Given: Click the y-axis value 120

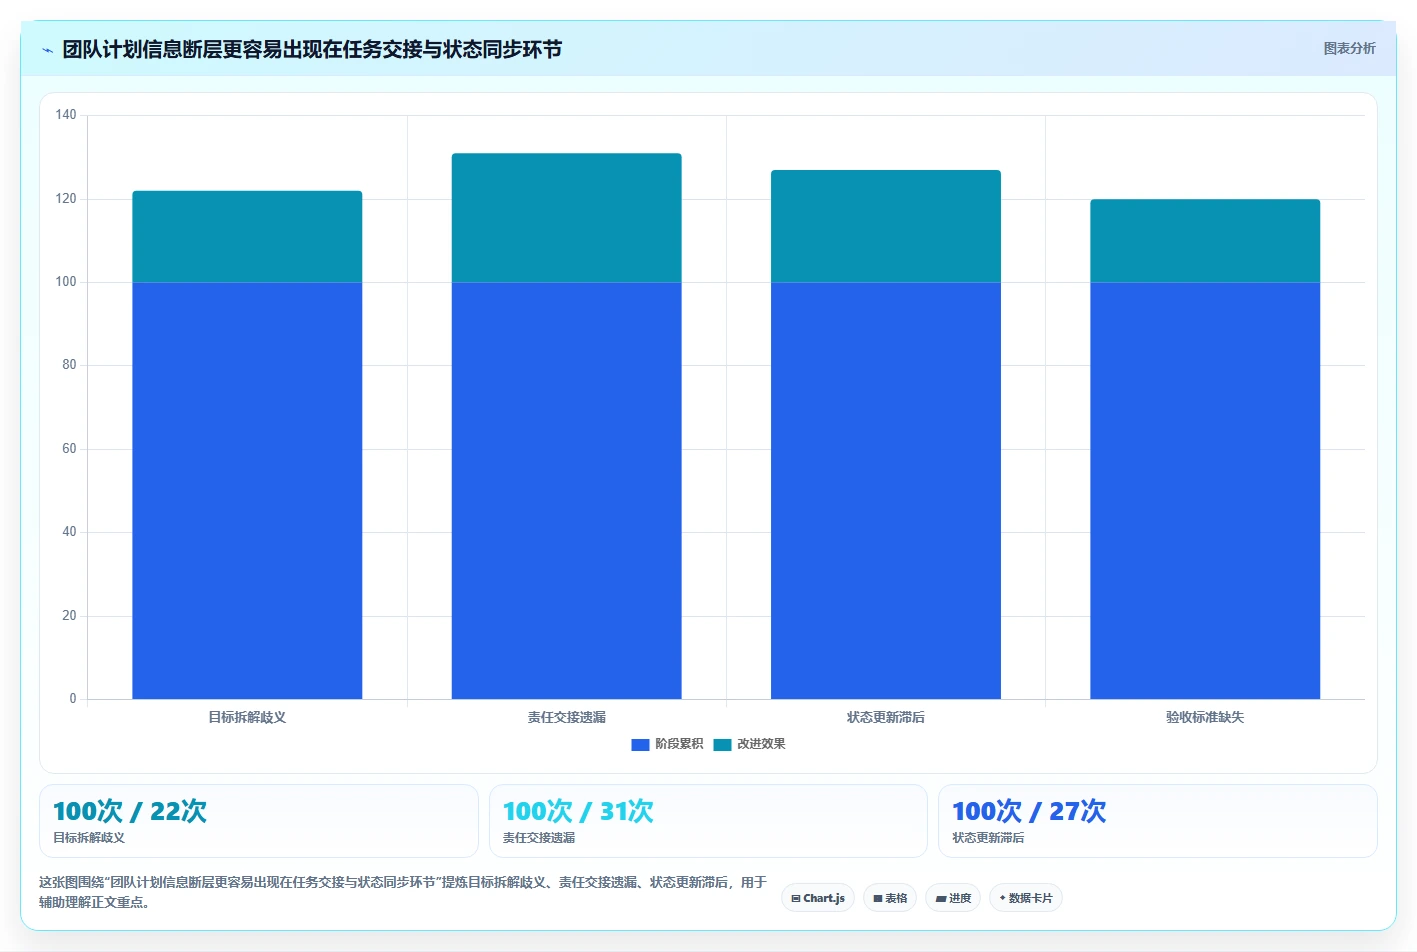Looking at the screenshot, I should pos(66,199).
